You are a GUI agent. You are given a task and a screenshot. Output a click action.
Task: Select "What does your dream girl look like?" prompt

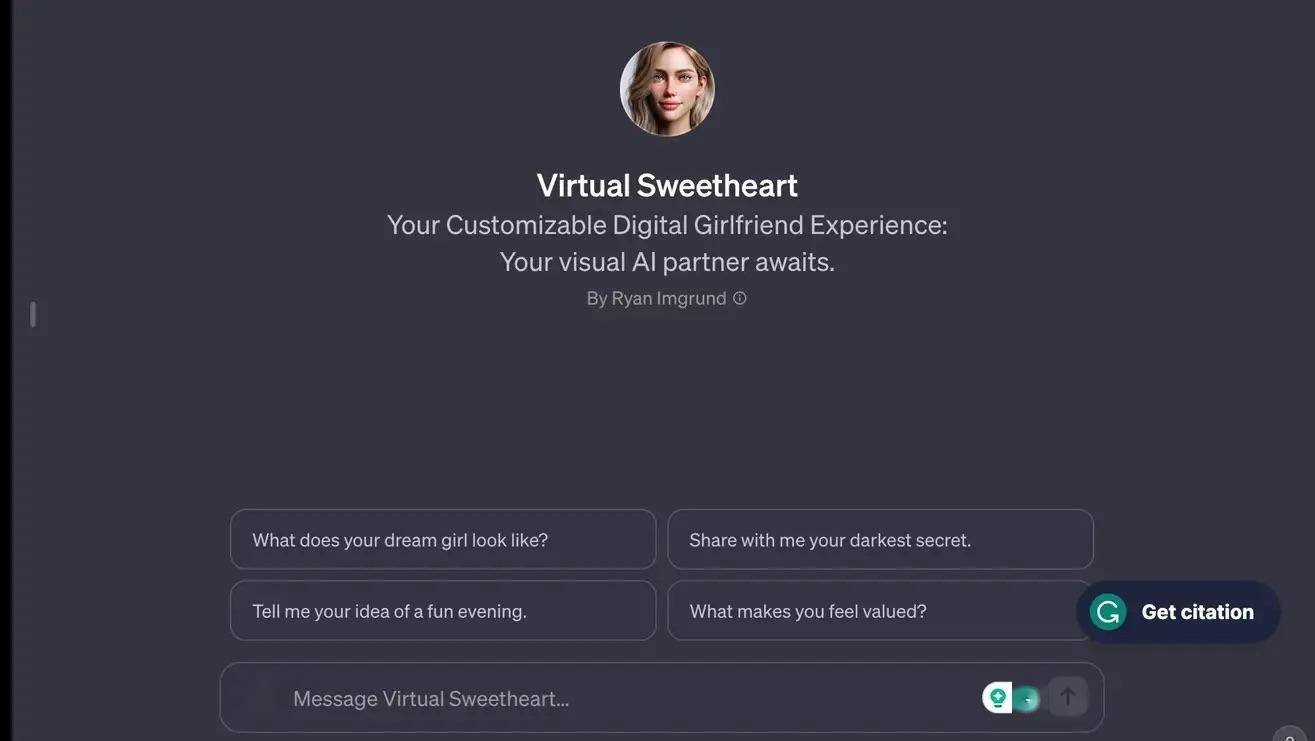(443, 540)
